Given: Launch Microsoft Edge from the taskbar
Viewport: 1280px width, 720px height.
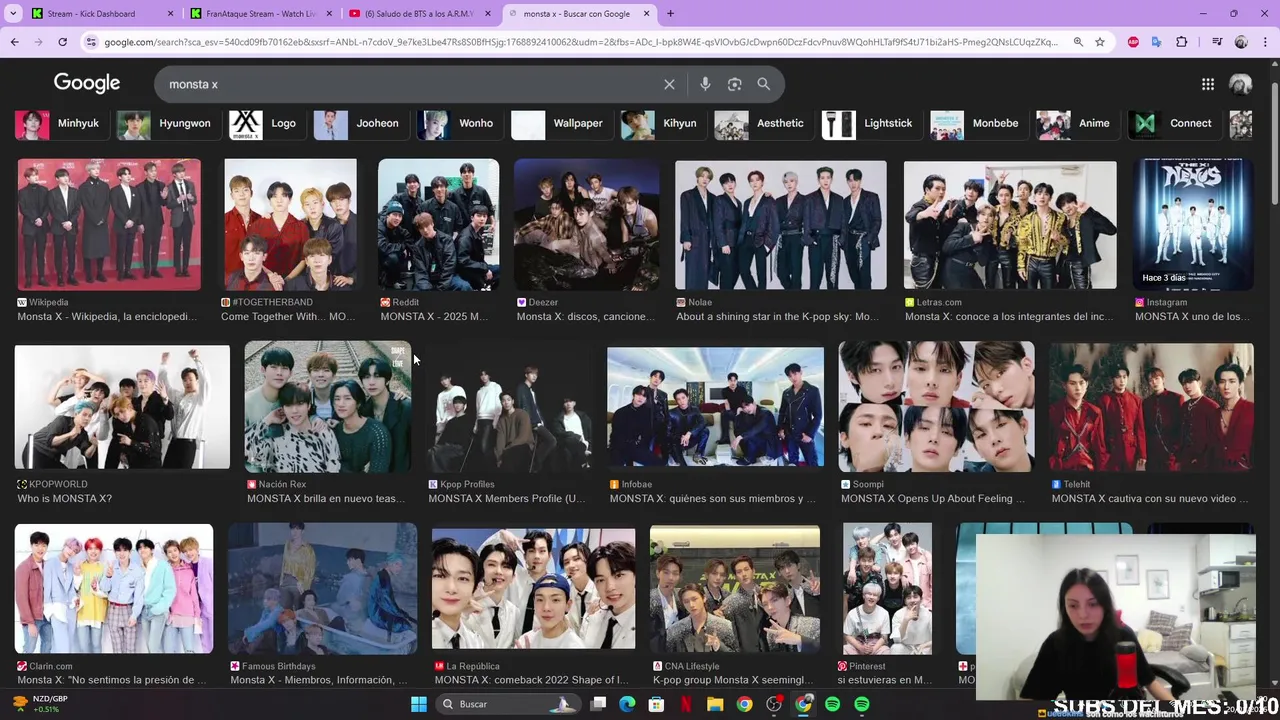Looking at the screenshot, I should (627, 704).
